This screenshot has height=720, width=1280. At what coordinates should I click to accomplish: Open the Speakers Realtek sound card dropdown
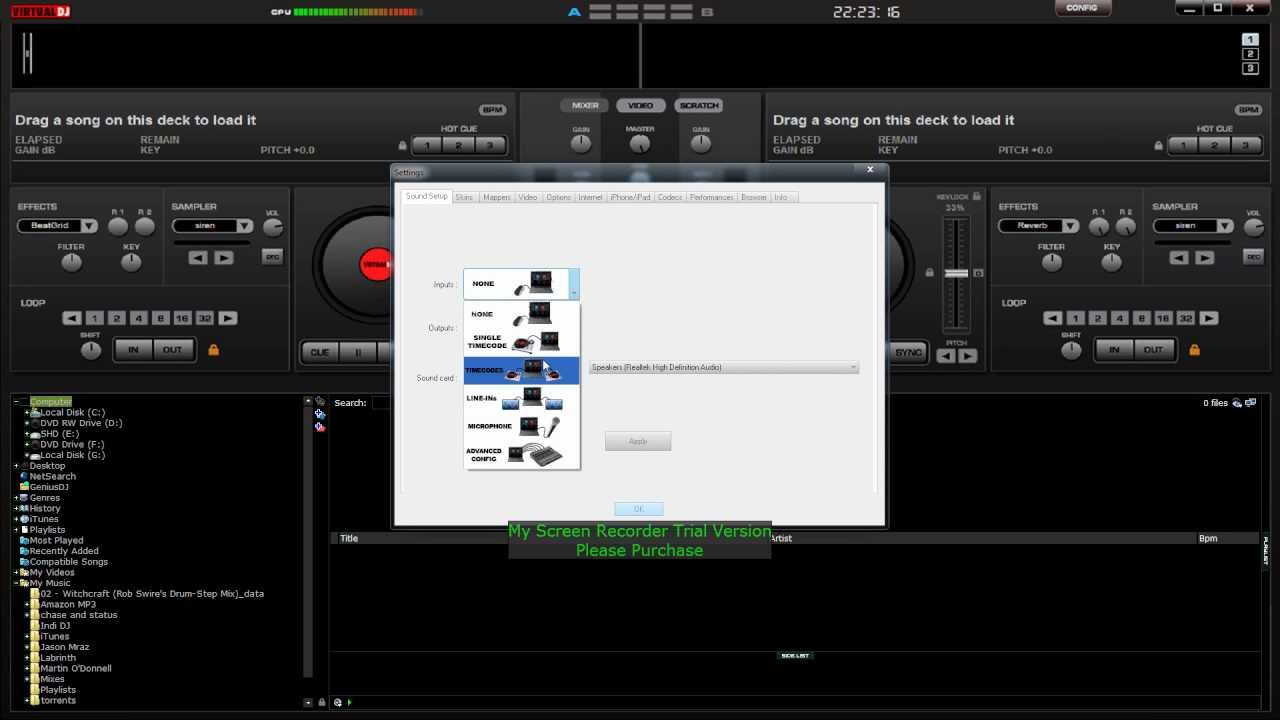pyautogui.click(x=724, y=368)
